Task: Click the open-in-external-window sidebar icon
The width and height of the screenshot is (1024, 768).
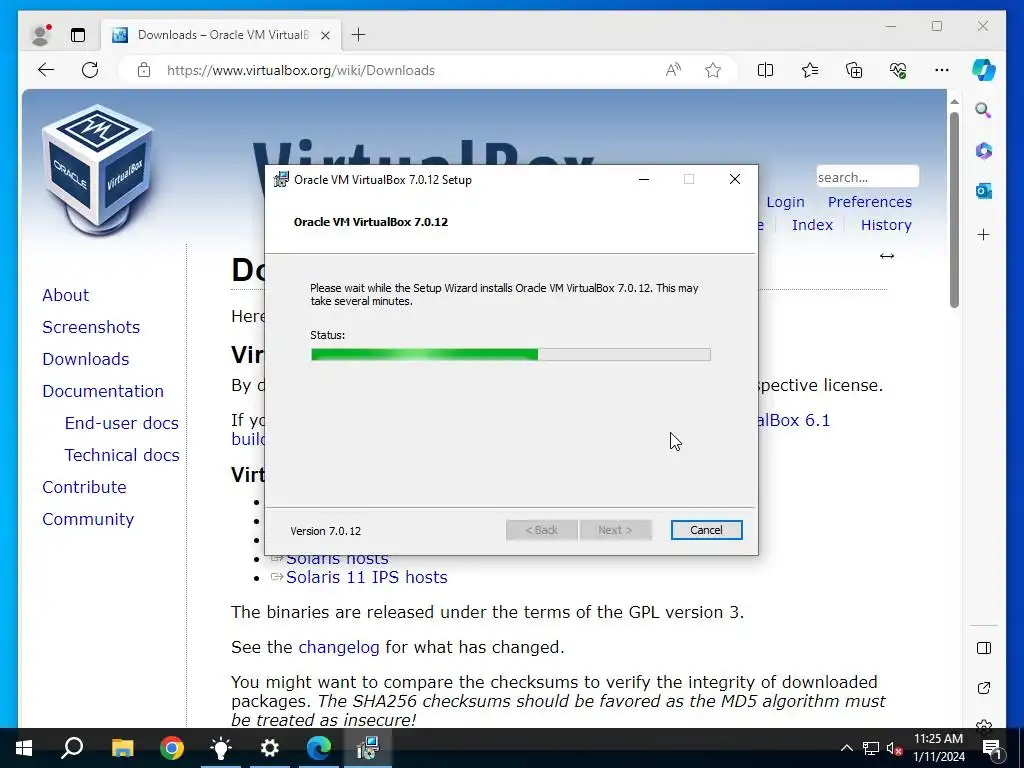Action: tap(984, 688)
